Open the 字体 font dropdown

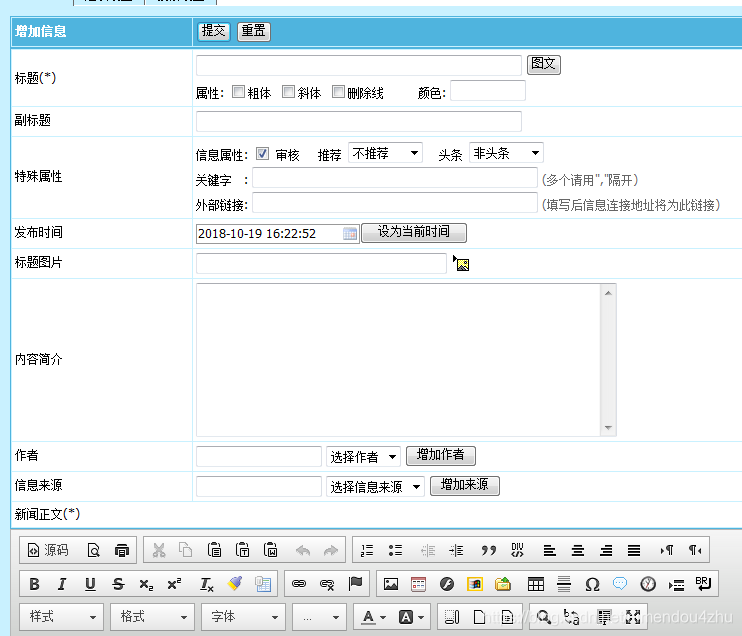(243, 617)
